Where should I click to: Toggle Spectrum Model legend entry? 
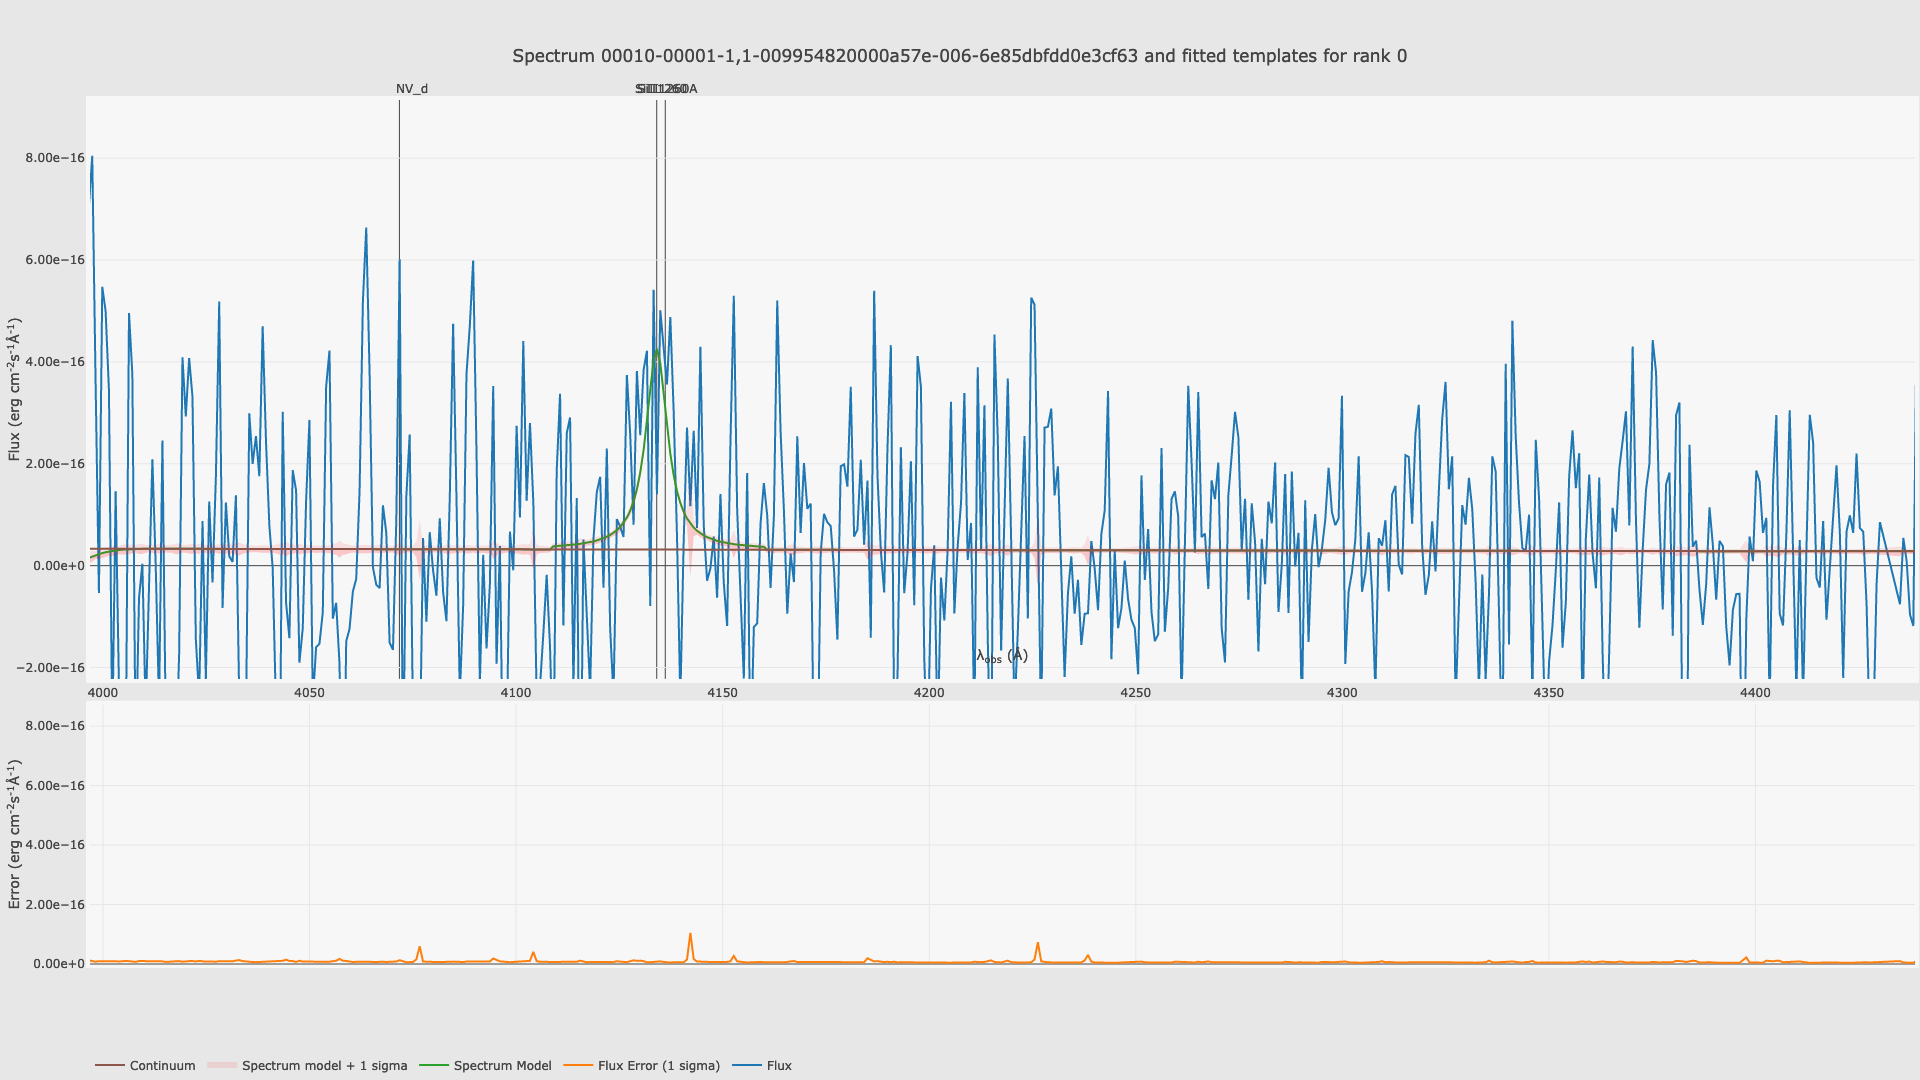[502, 1066]
